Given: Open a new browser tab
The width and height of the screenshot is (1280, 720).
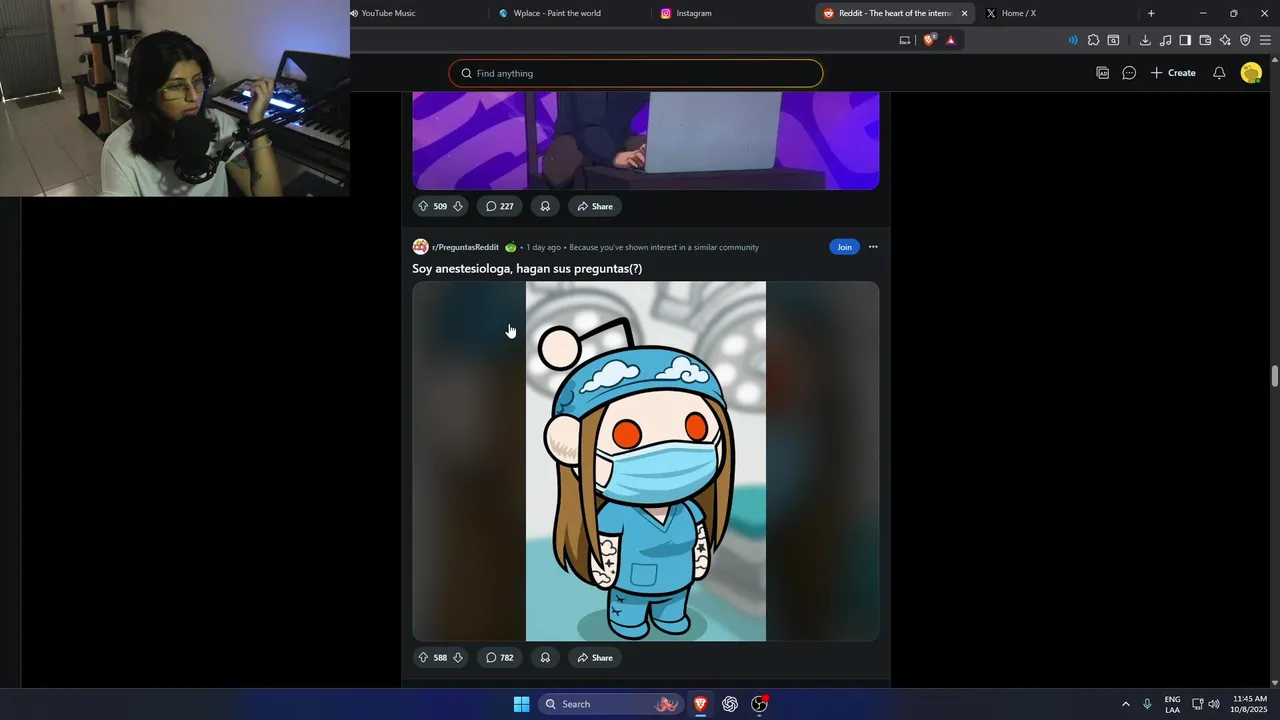Looking at the screenshot, I should tap(1151, 13).
